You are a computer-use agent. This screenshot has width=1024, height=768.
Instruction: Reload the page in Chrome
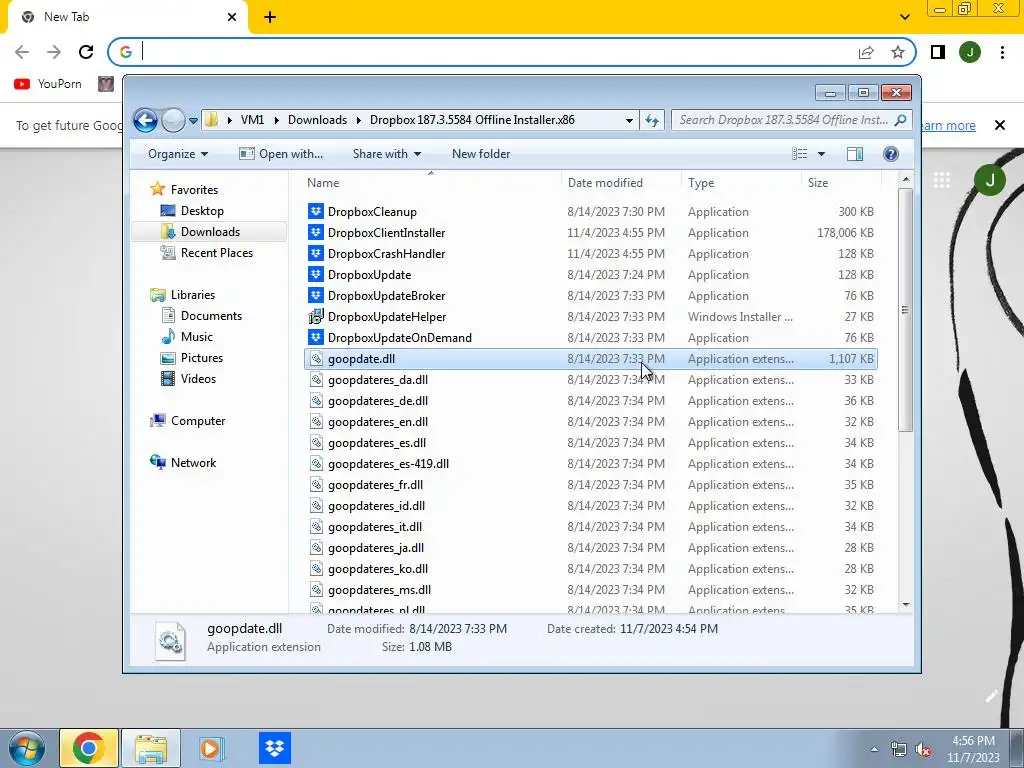86,52
